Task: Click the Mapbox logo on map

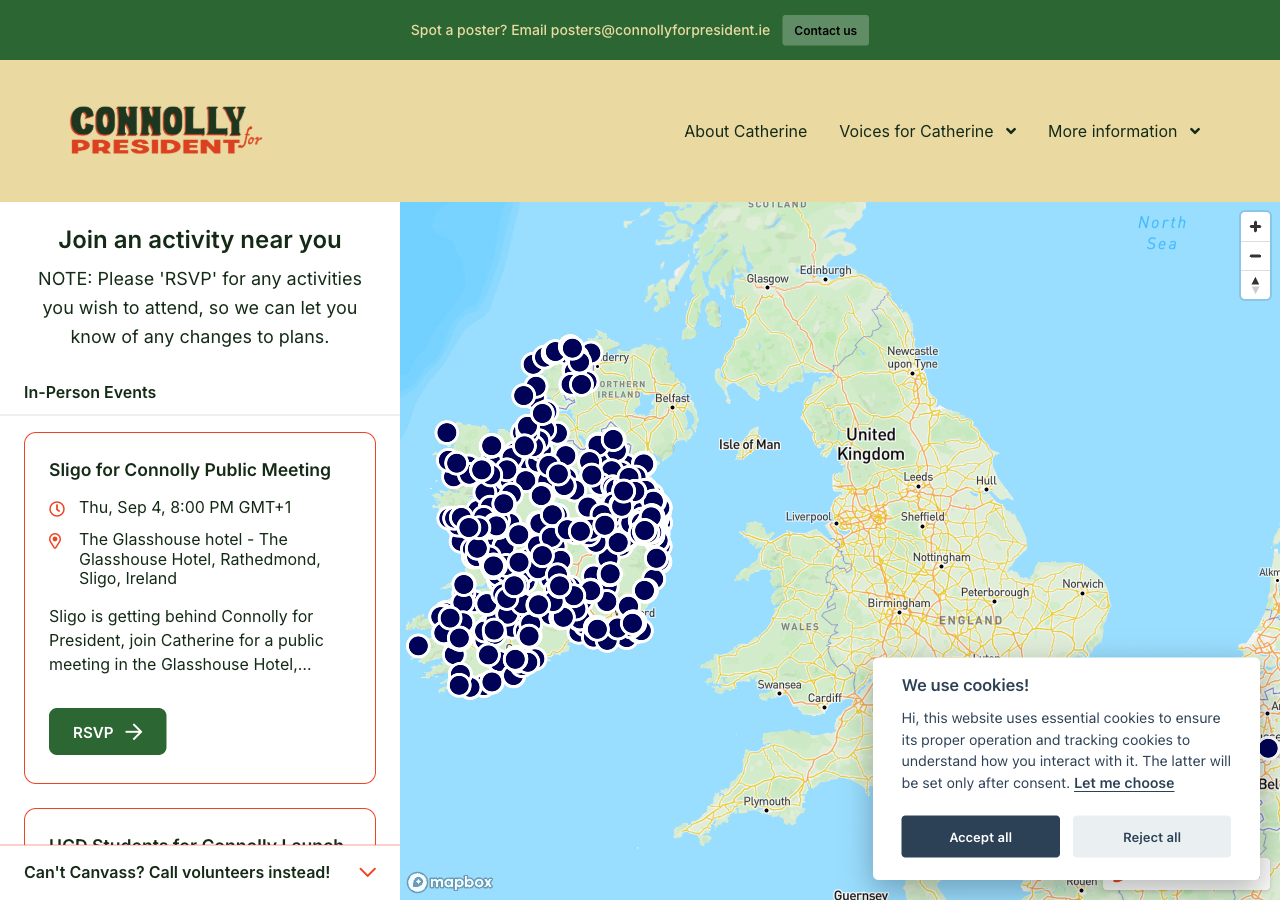Action: click(x=450, y=882)
